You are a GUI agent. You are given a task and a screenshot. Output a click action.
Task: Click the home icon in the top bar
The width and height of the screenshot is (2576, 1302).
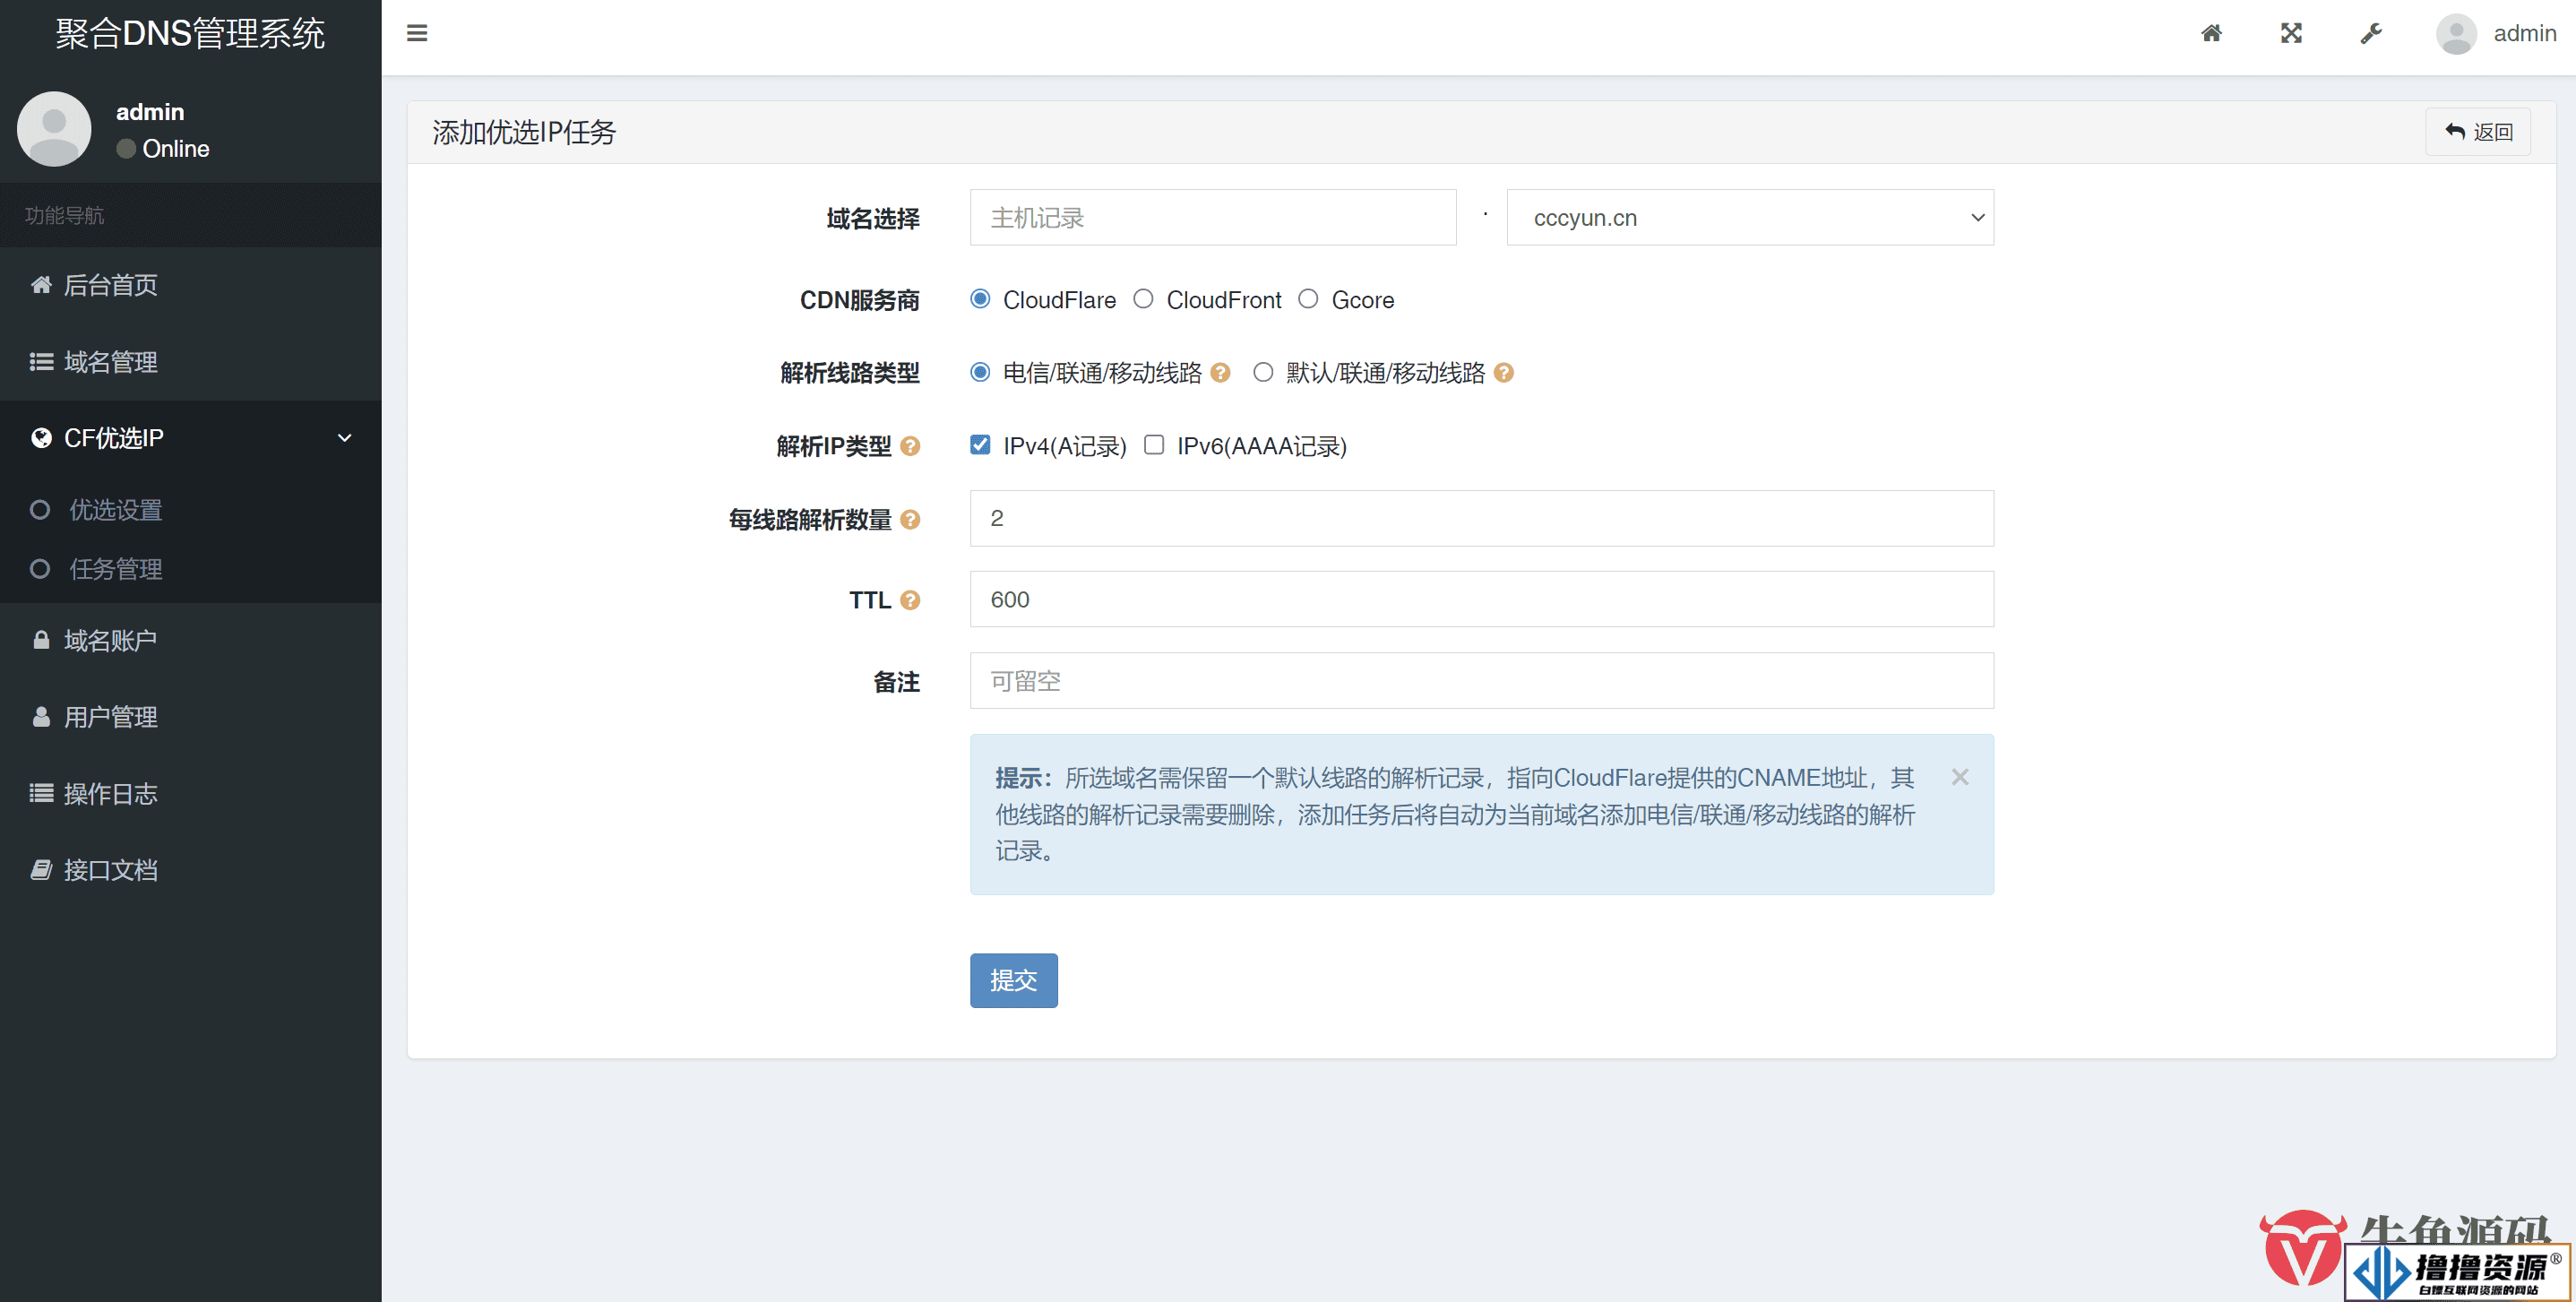pyautogui.click(x=2211, y=33)
